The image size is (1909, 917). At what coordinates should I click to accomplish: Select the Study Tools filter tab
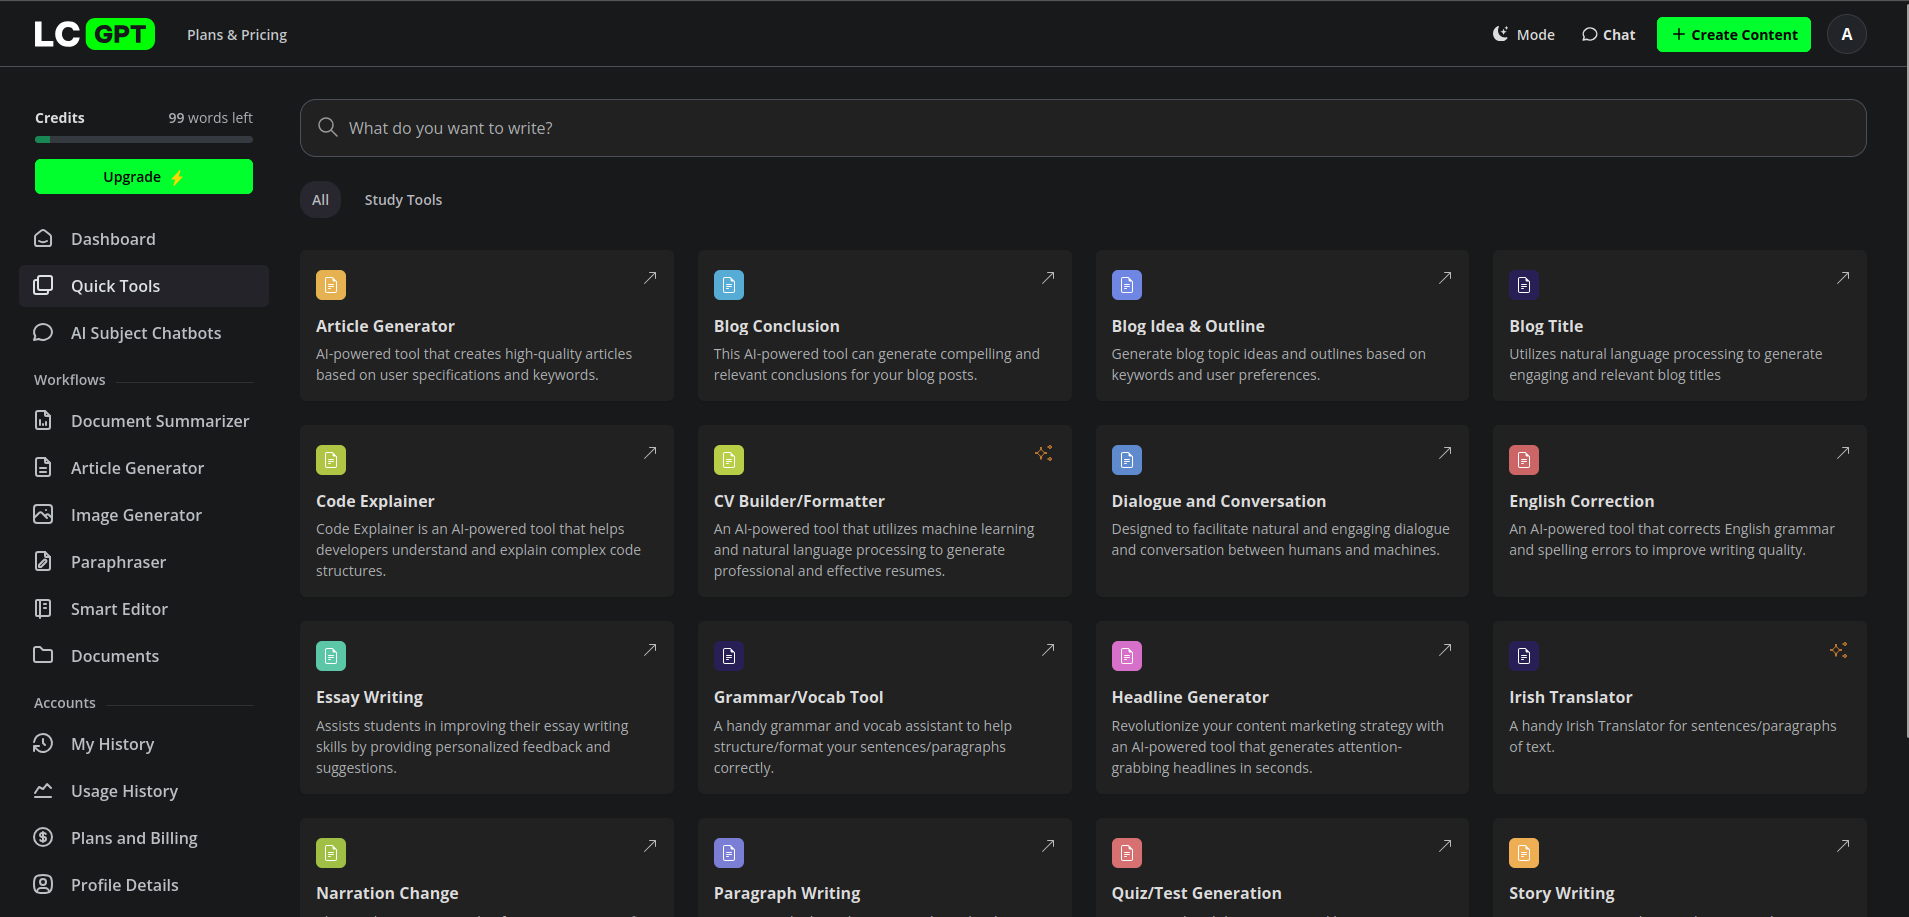[x=403, y=200]
